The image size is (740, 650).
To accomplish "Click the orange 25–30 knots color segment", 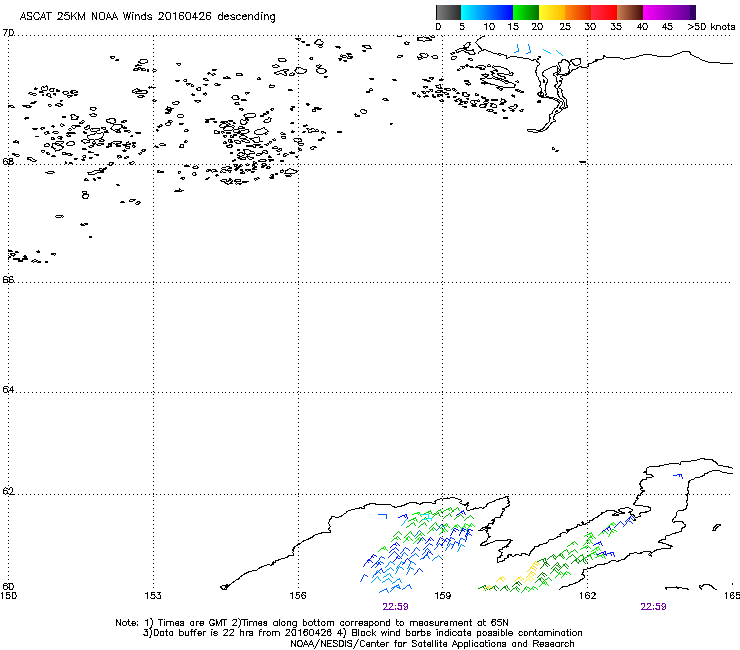I will pos(578,12).
